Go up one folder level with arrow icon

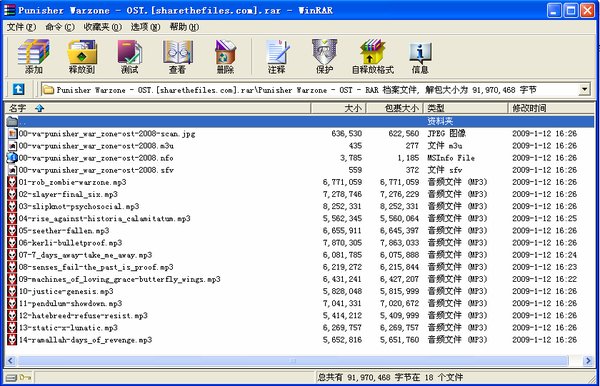(x=18, y=90)
